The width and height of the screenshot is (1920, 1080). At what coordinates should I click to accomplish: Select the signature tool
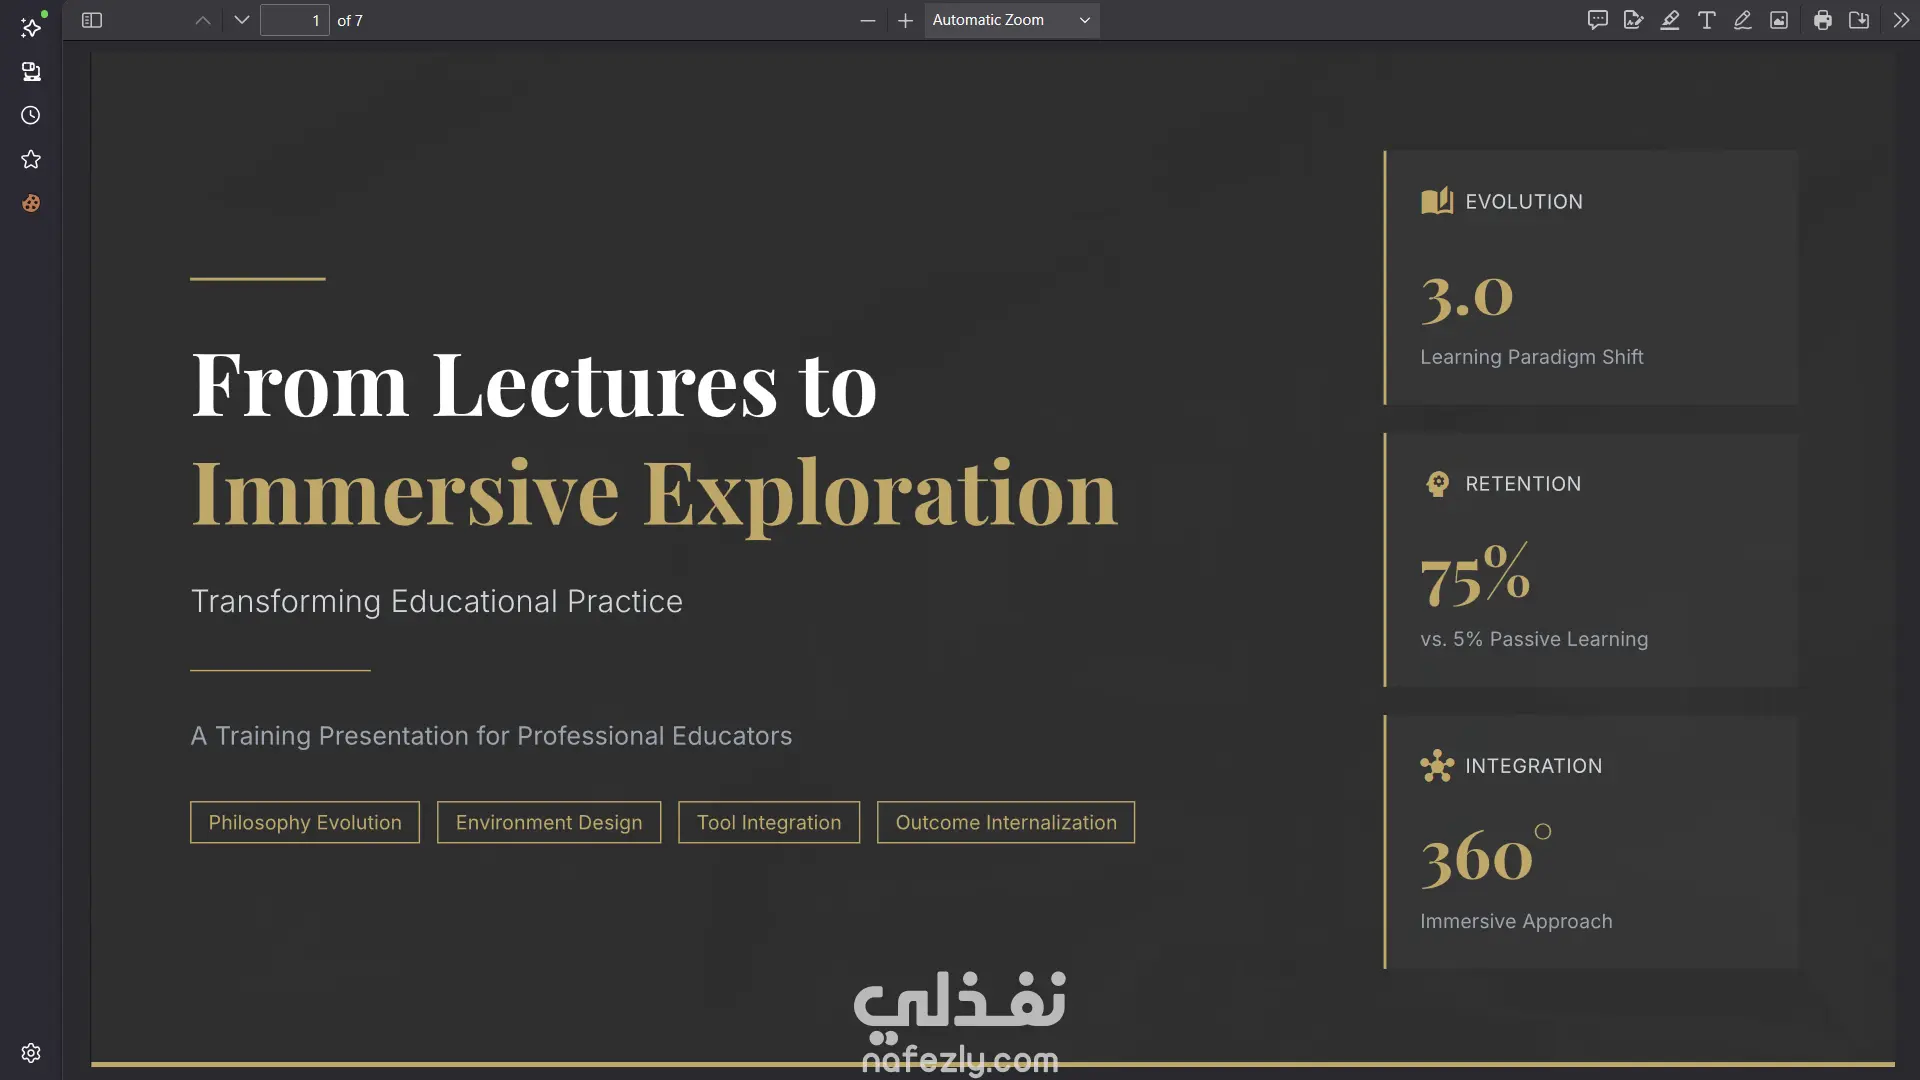[x=1633, y=20]
